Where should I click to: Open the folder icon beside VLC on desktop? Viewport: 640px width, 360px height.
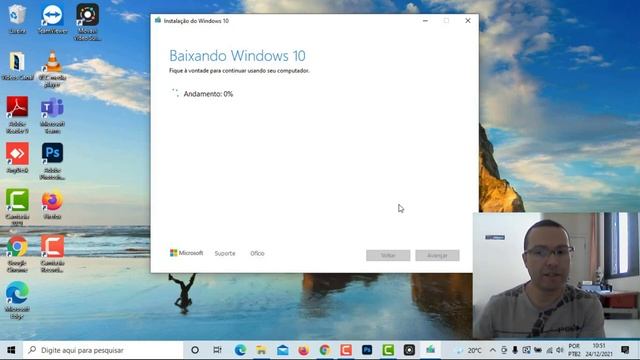pyautogui.click(x=17, y=65)
